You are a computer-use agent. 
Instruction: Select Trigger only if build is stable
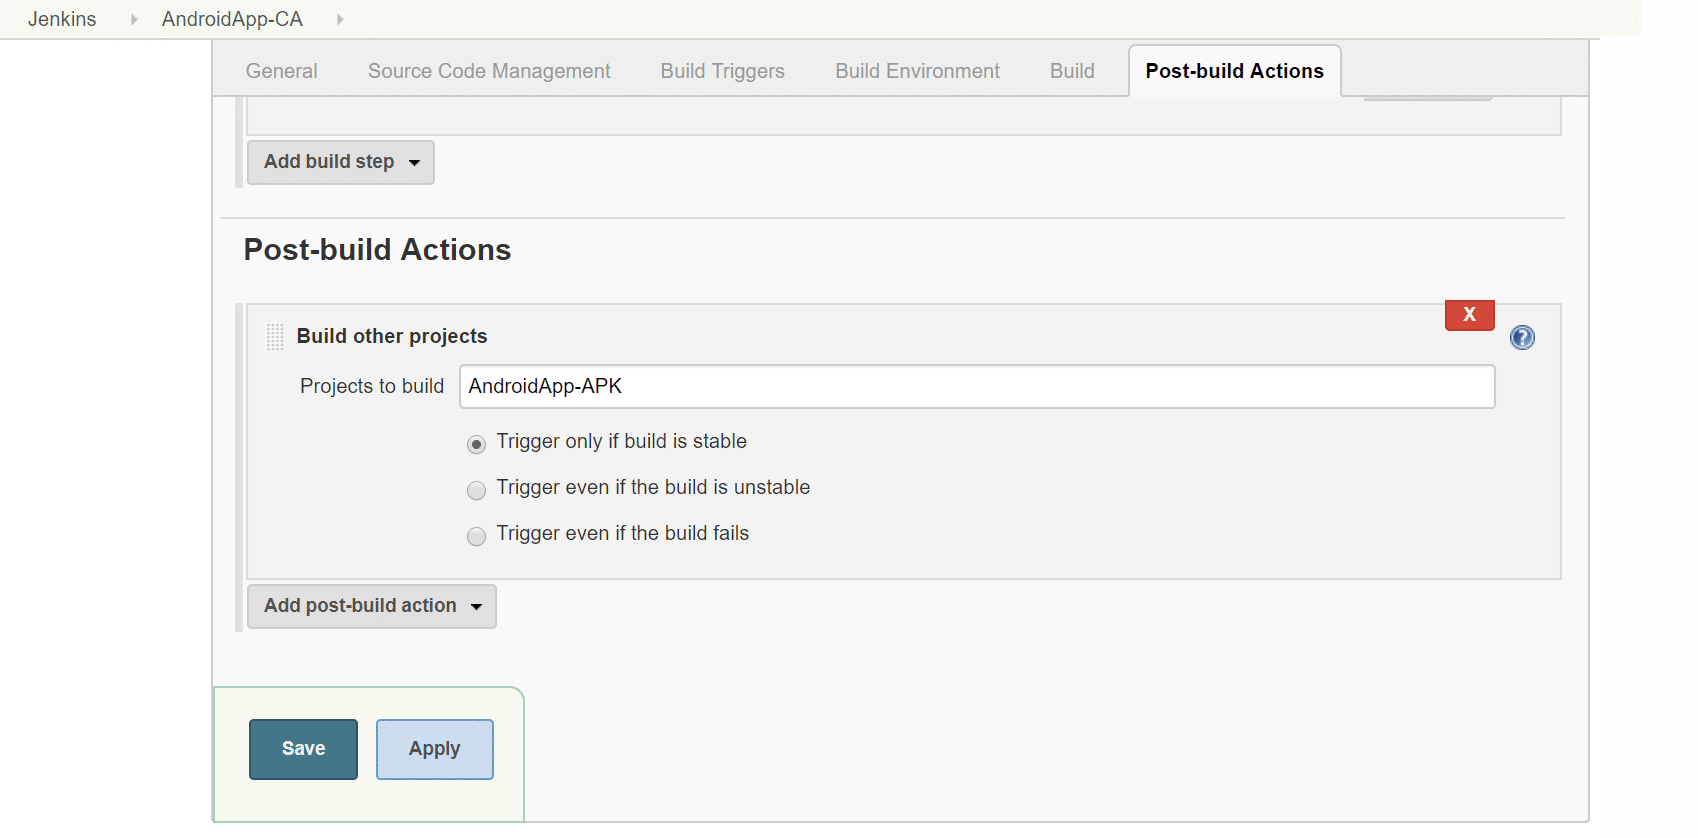(477, 444)
